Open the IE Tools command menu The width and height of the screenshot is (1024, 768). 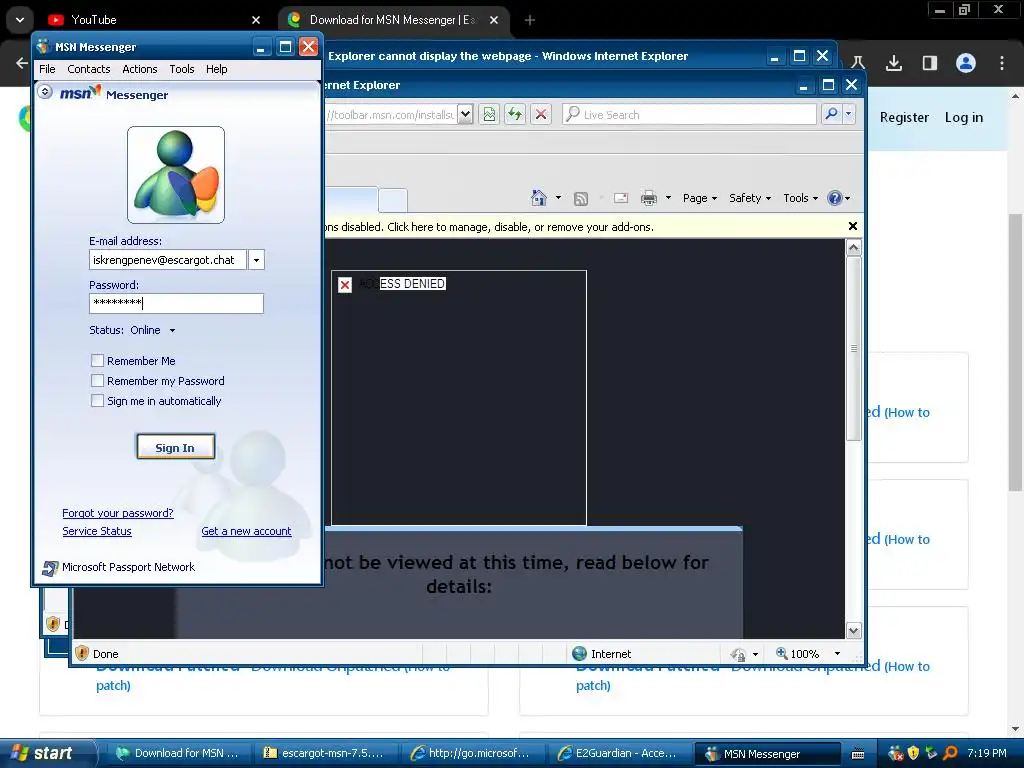point(800,198)
